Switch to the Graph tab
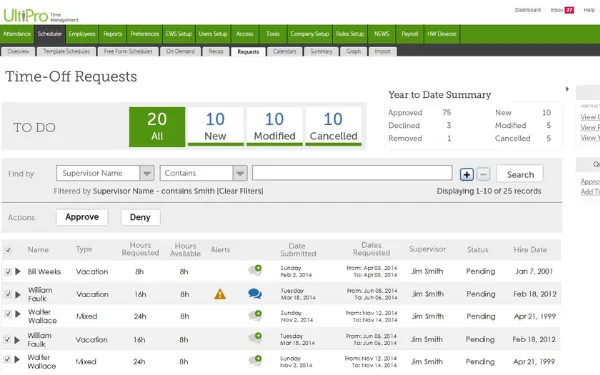 click(354, 52)
